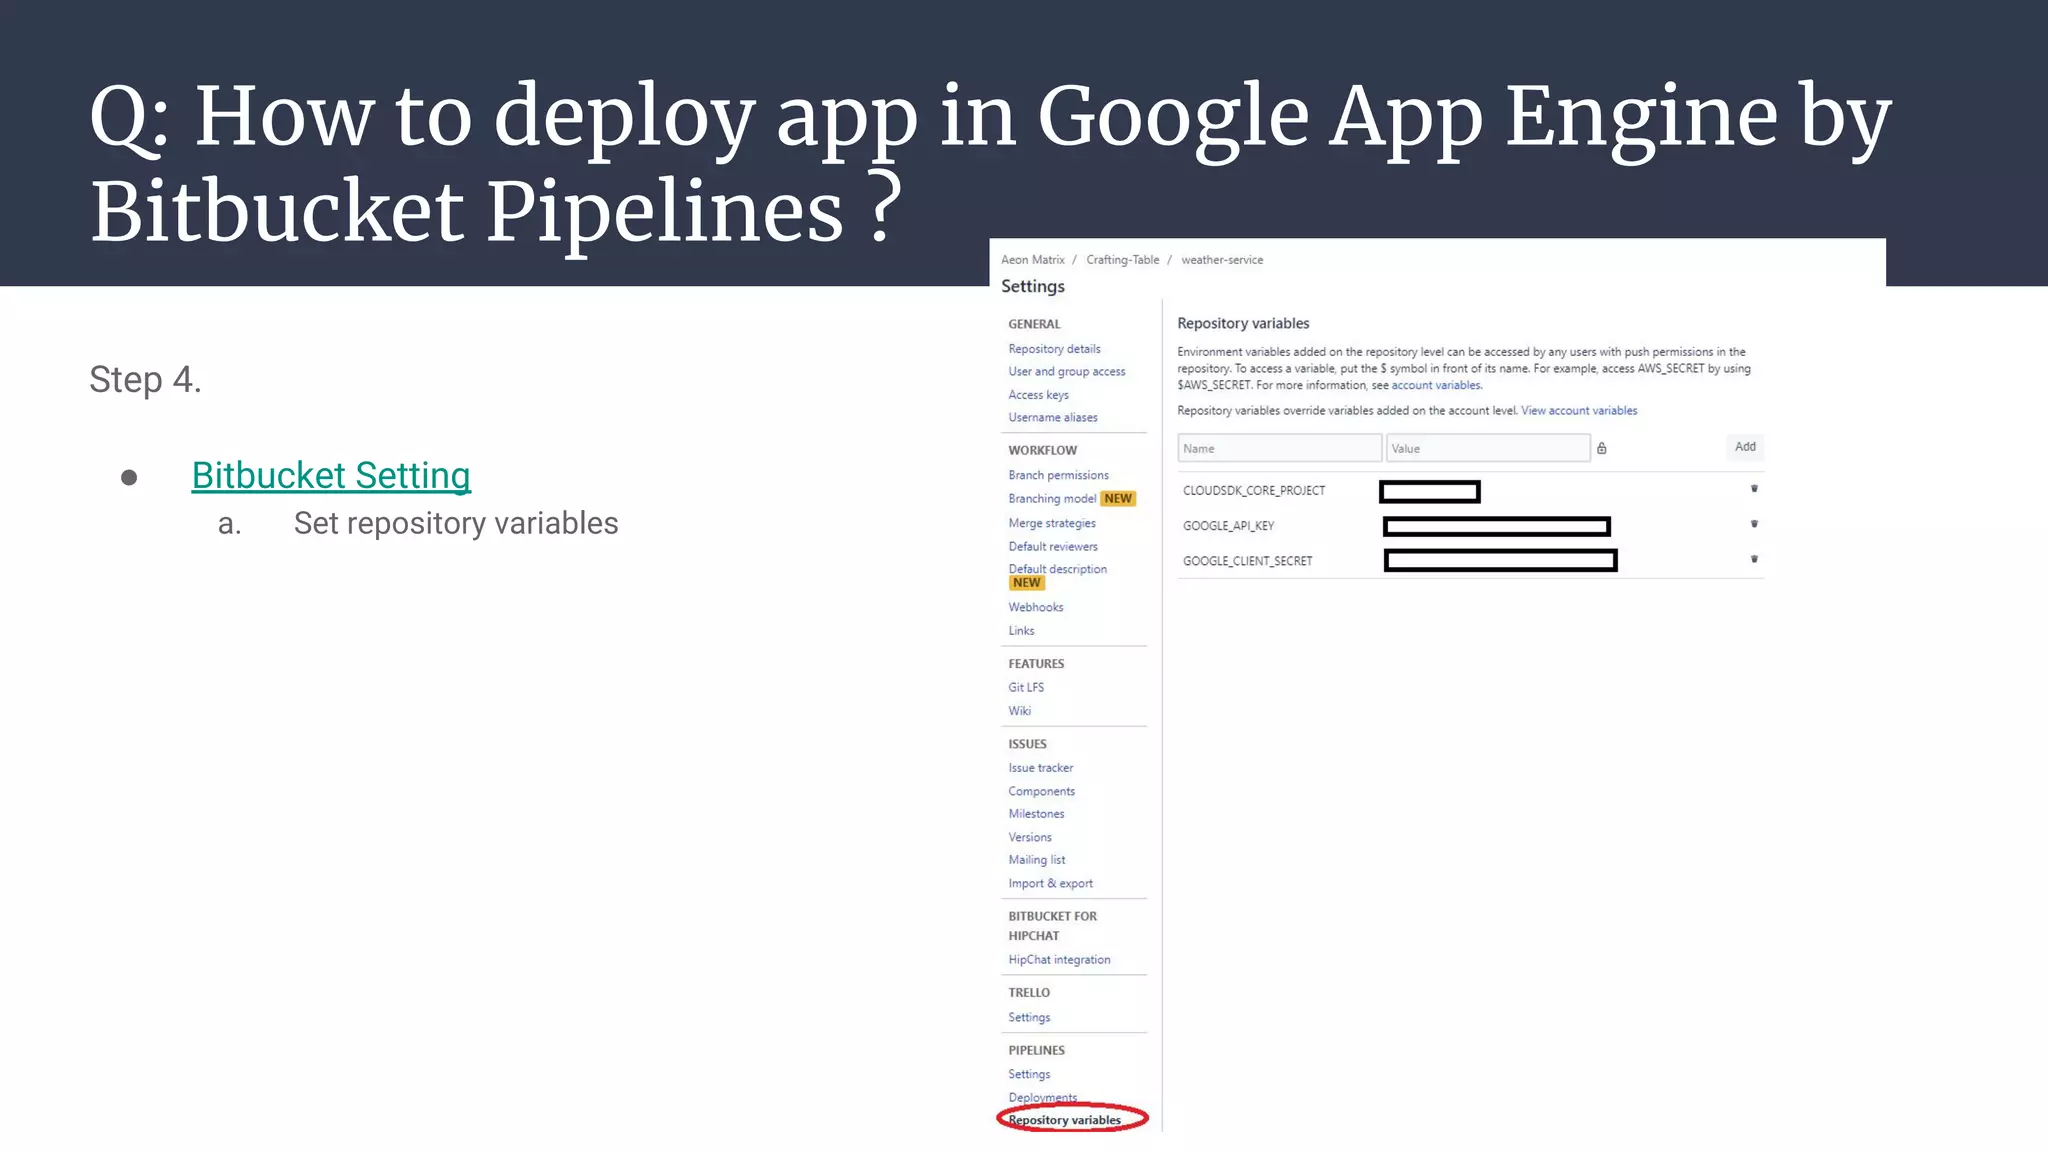This screenshot has width=2048, height=1152.
Task: Open Issue tracker settings
Action: 1040,768
